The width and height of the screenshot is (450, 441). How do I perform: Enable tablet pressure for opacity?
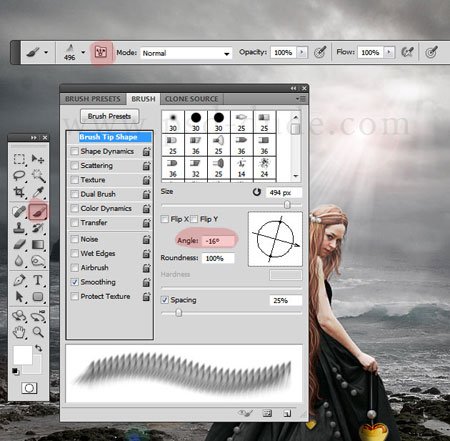pos(320,52)
